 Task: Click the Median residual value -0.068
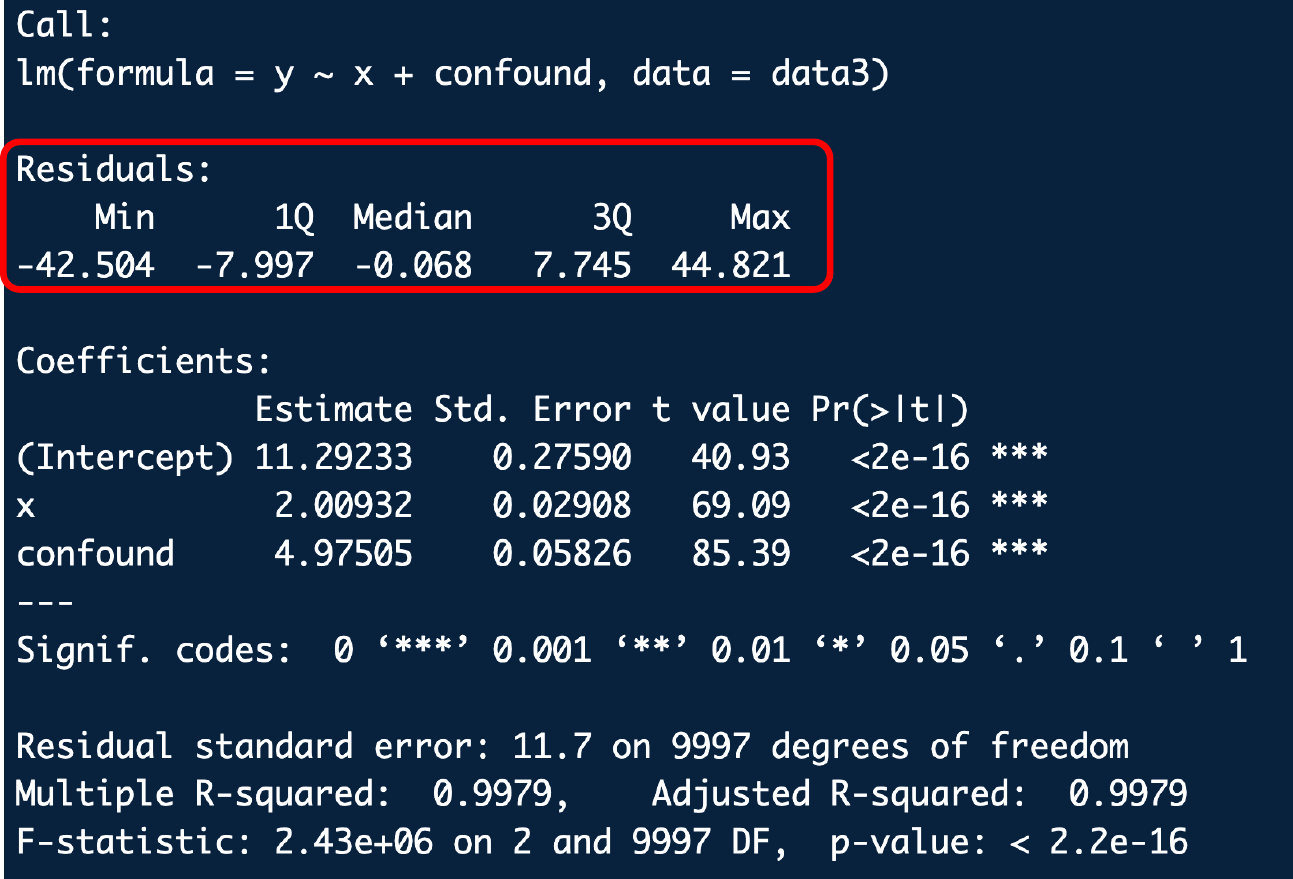point(413,265)
